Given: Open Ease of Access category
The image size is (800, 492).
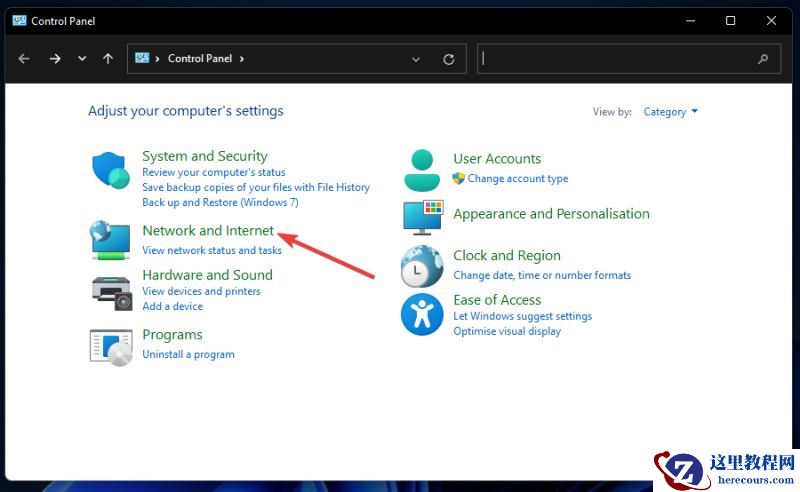Looking at the screenshot, I should [497, 300].
